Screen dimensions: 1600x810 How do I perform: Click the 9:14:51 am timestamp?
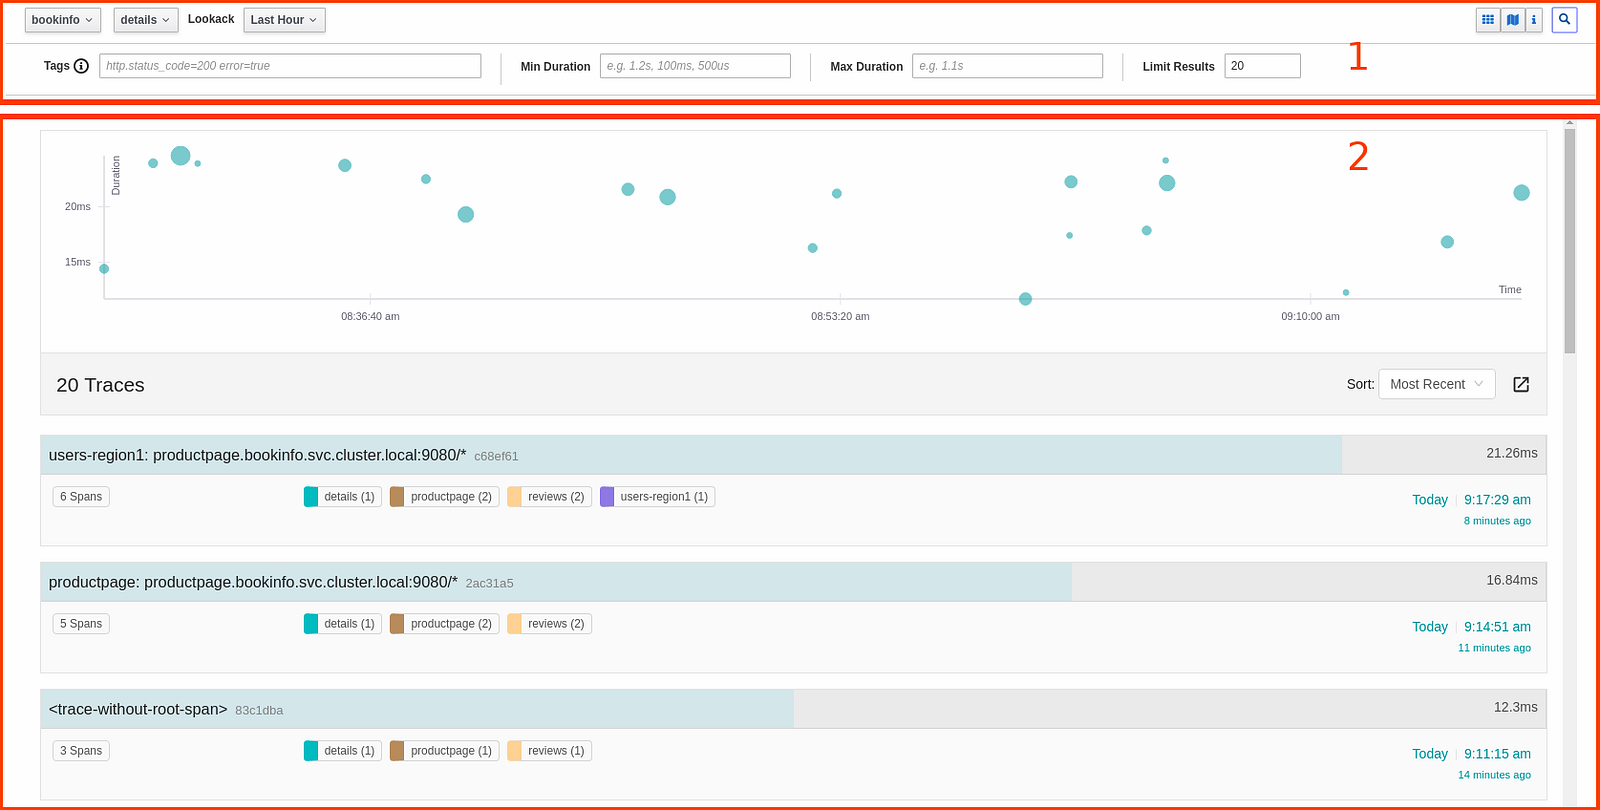pos(1497,627)
